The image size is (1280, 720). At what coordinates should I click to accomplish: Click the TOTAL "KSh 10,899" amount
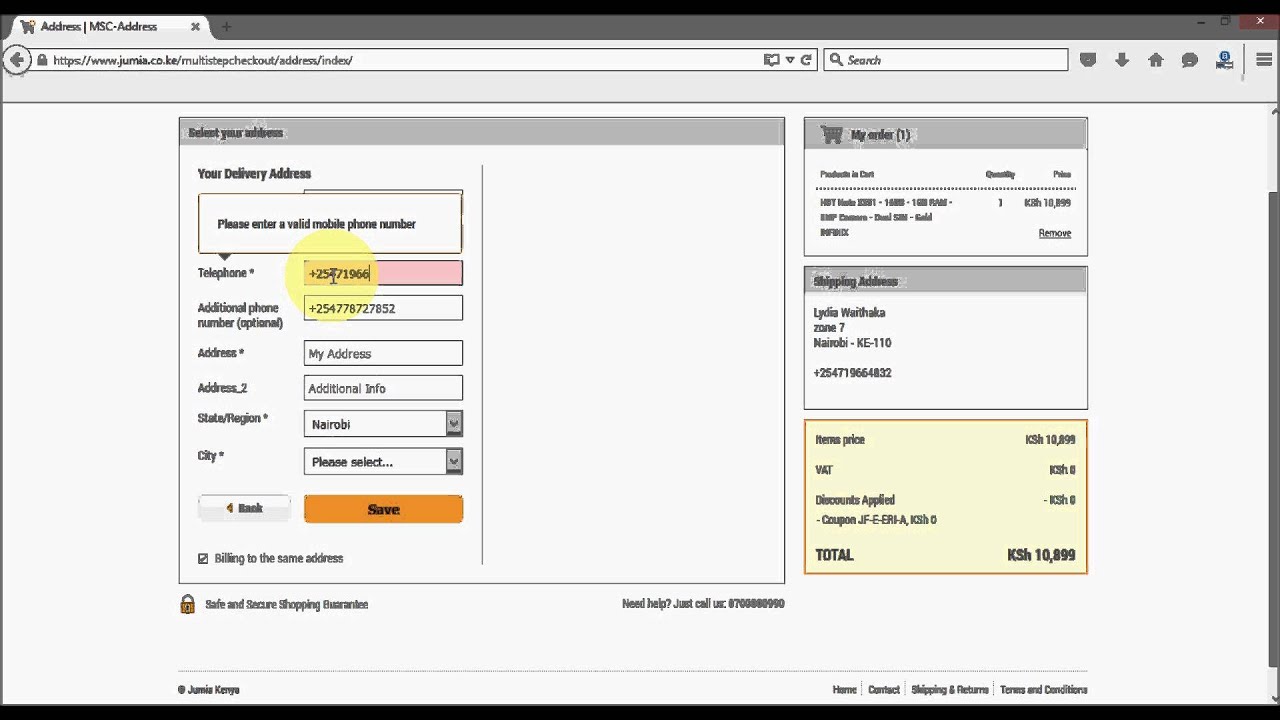click(1041, 555)
